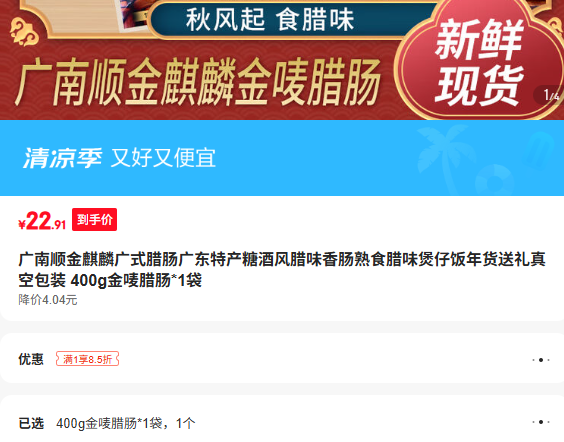Click the 秋风起 食腊味 slogan banner
This screenshot has height=442, width=564.
coord(270,20)
